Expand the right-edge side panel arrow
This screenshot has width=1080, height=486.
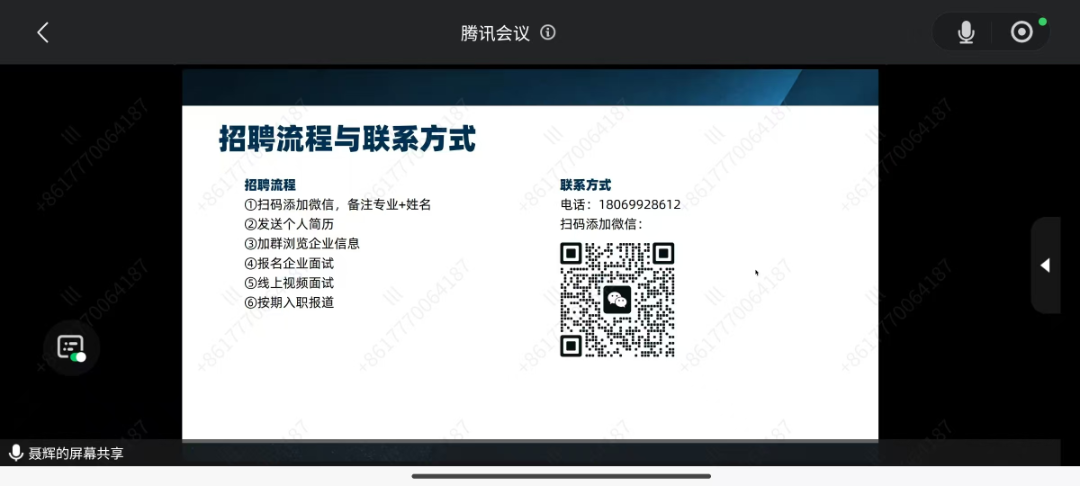1045,265
